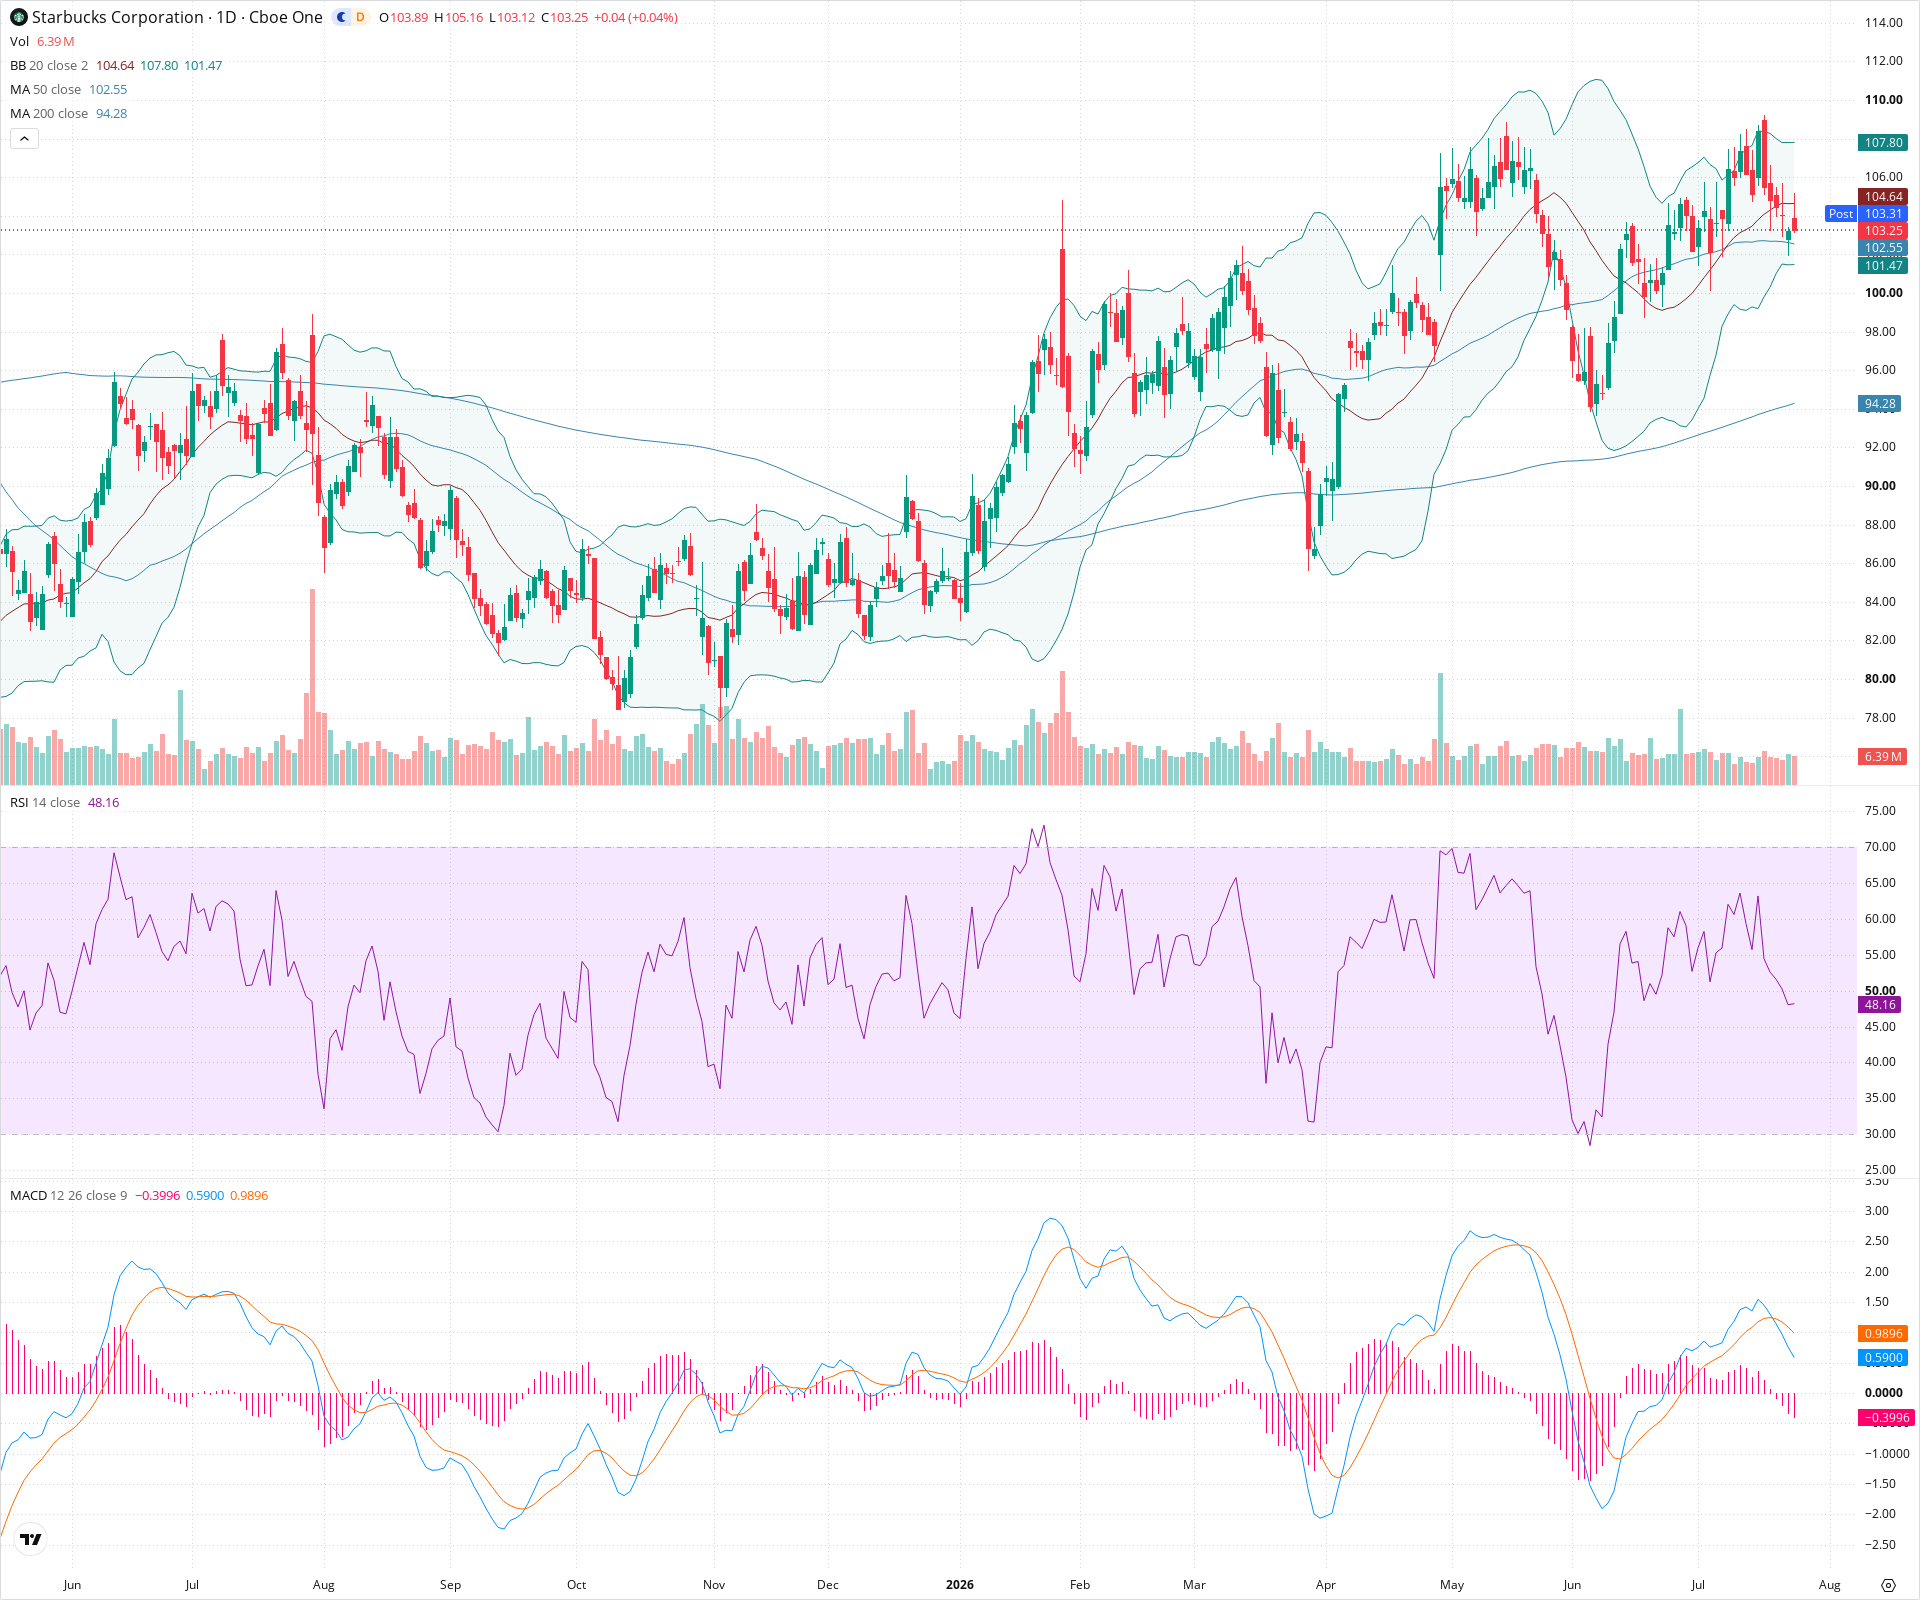Image resolution: width=1920 pixels, height=1600 pixels.
Task: Click the Post market price tag
Action: pos(1840,214)
